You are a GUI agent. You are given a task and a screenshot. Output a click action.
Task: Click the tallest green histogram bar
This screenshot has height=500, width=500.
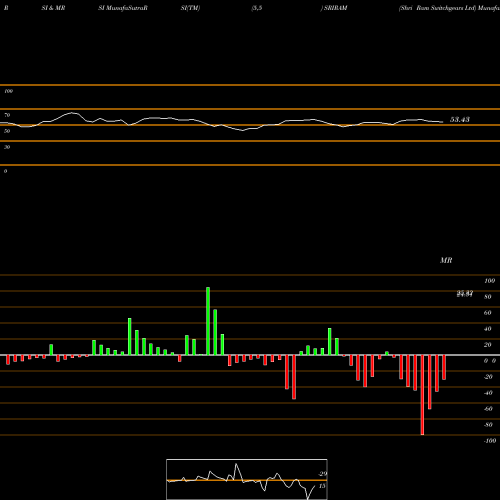click(208, 321)
